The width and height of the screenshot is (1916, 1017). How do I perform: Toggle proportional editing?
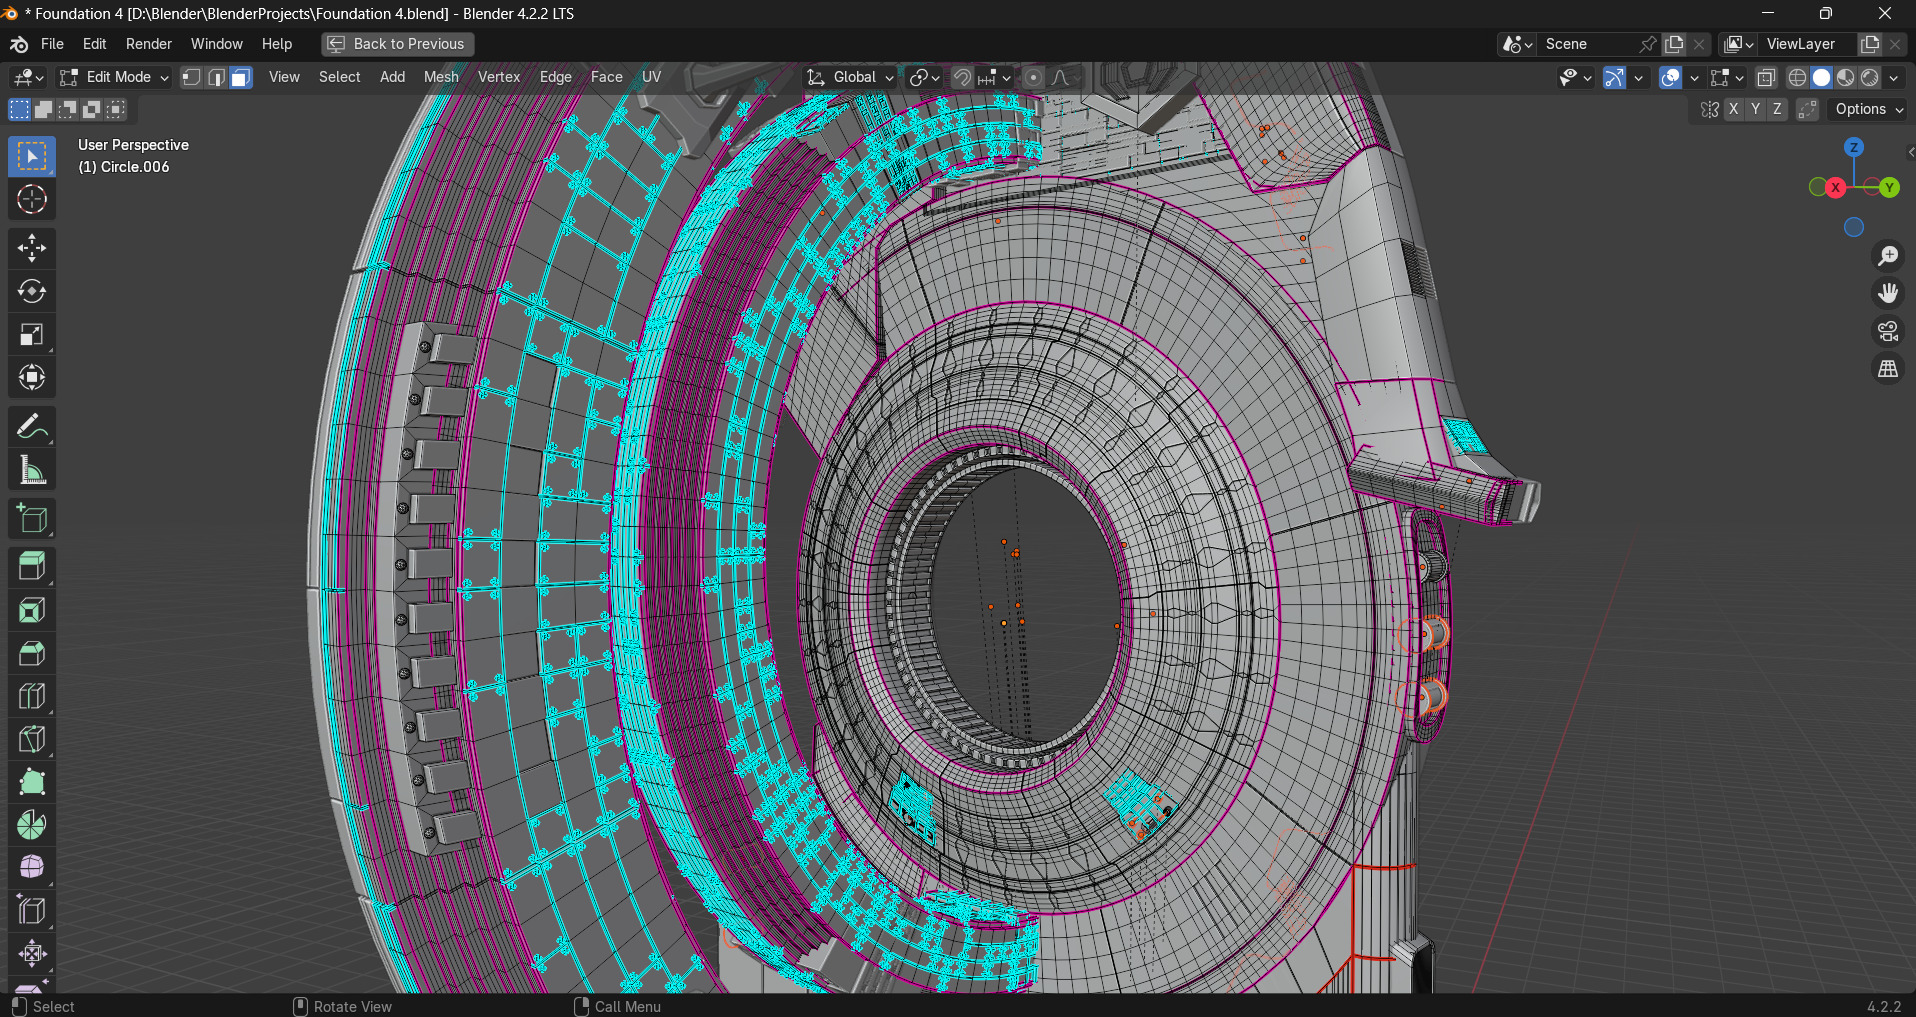pyautogui.click(x=1034, y=77)
